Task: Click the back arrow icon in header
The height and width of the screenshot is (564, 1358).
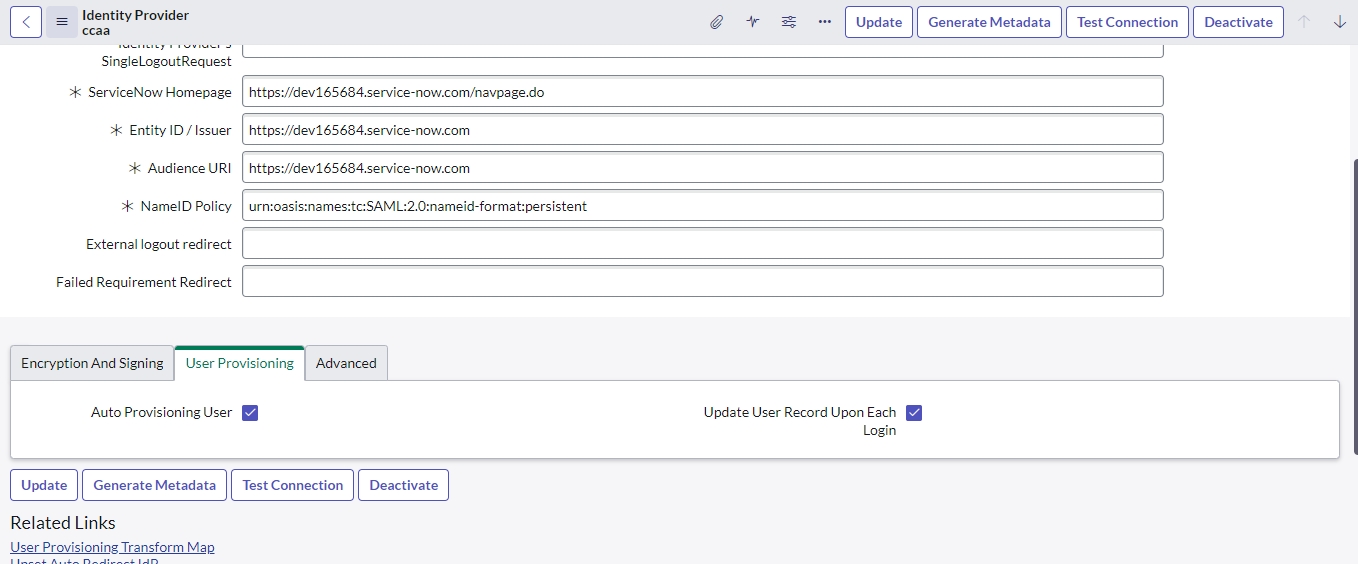Action: pyautogui.click(x=26, y=22)
